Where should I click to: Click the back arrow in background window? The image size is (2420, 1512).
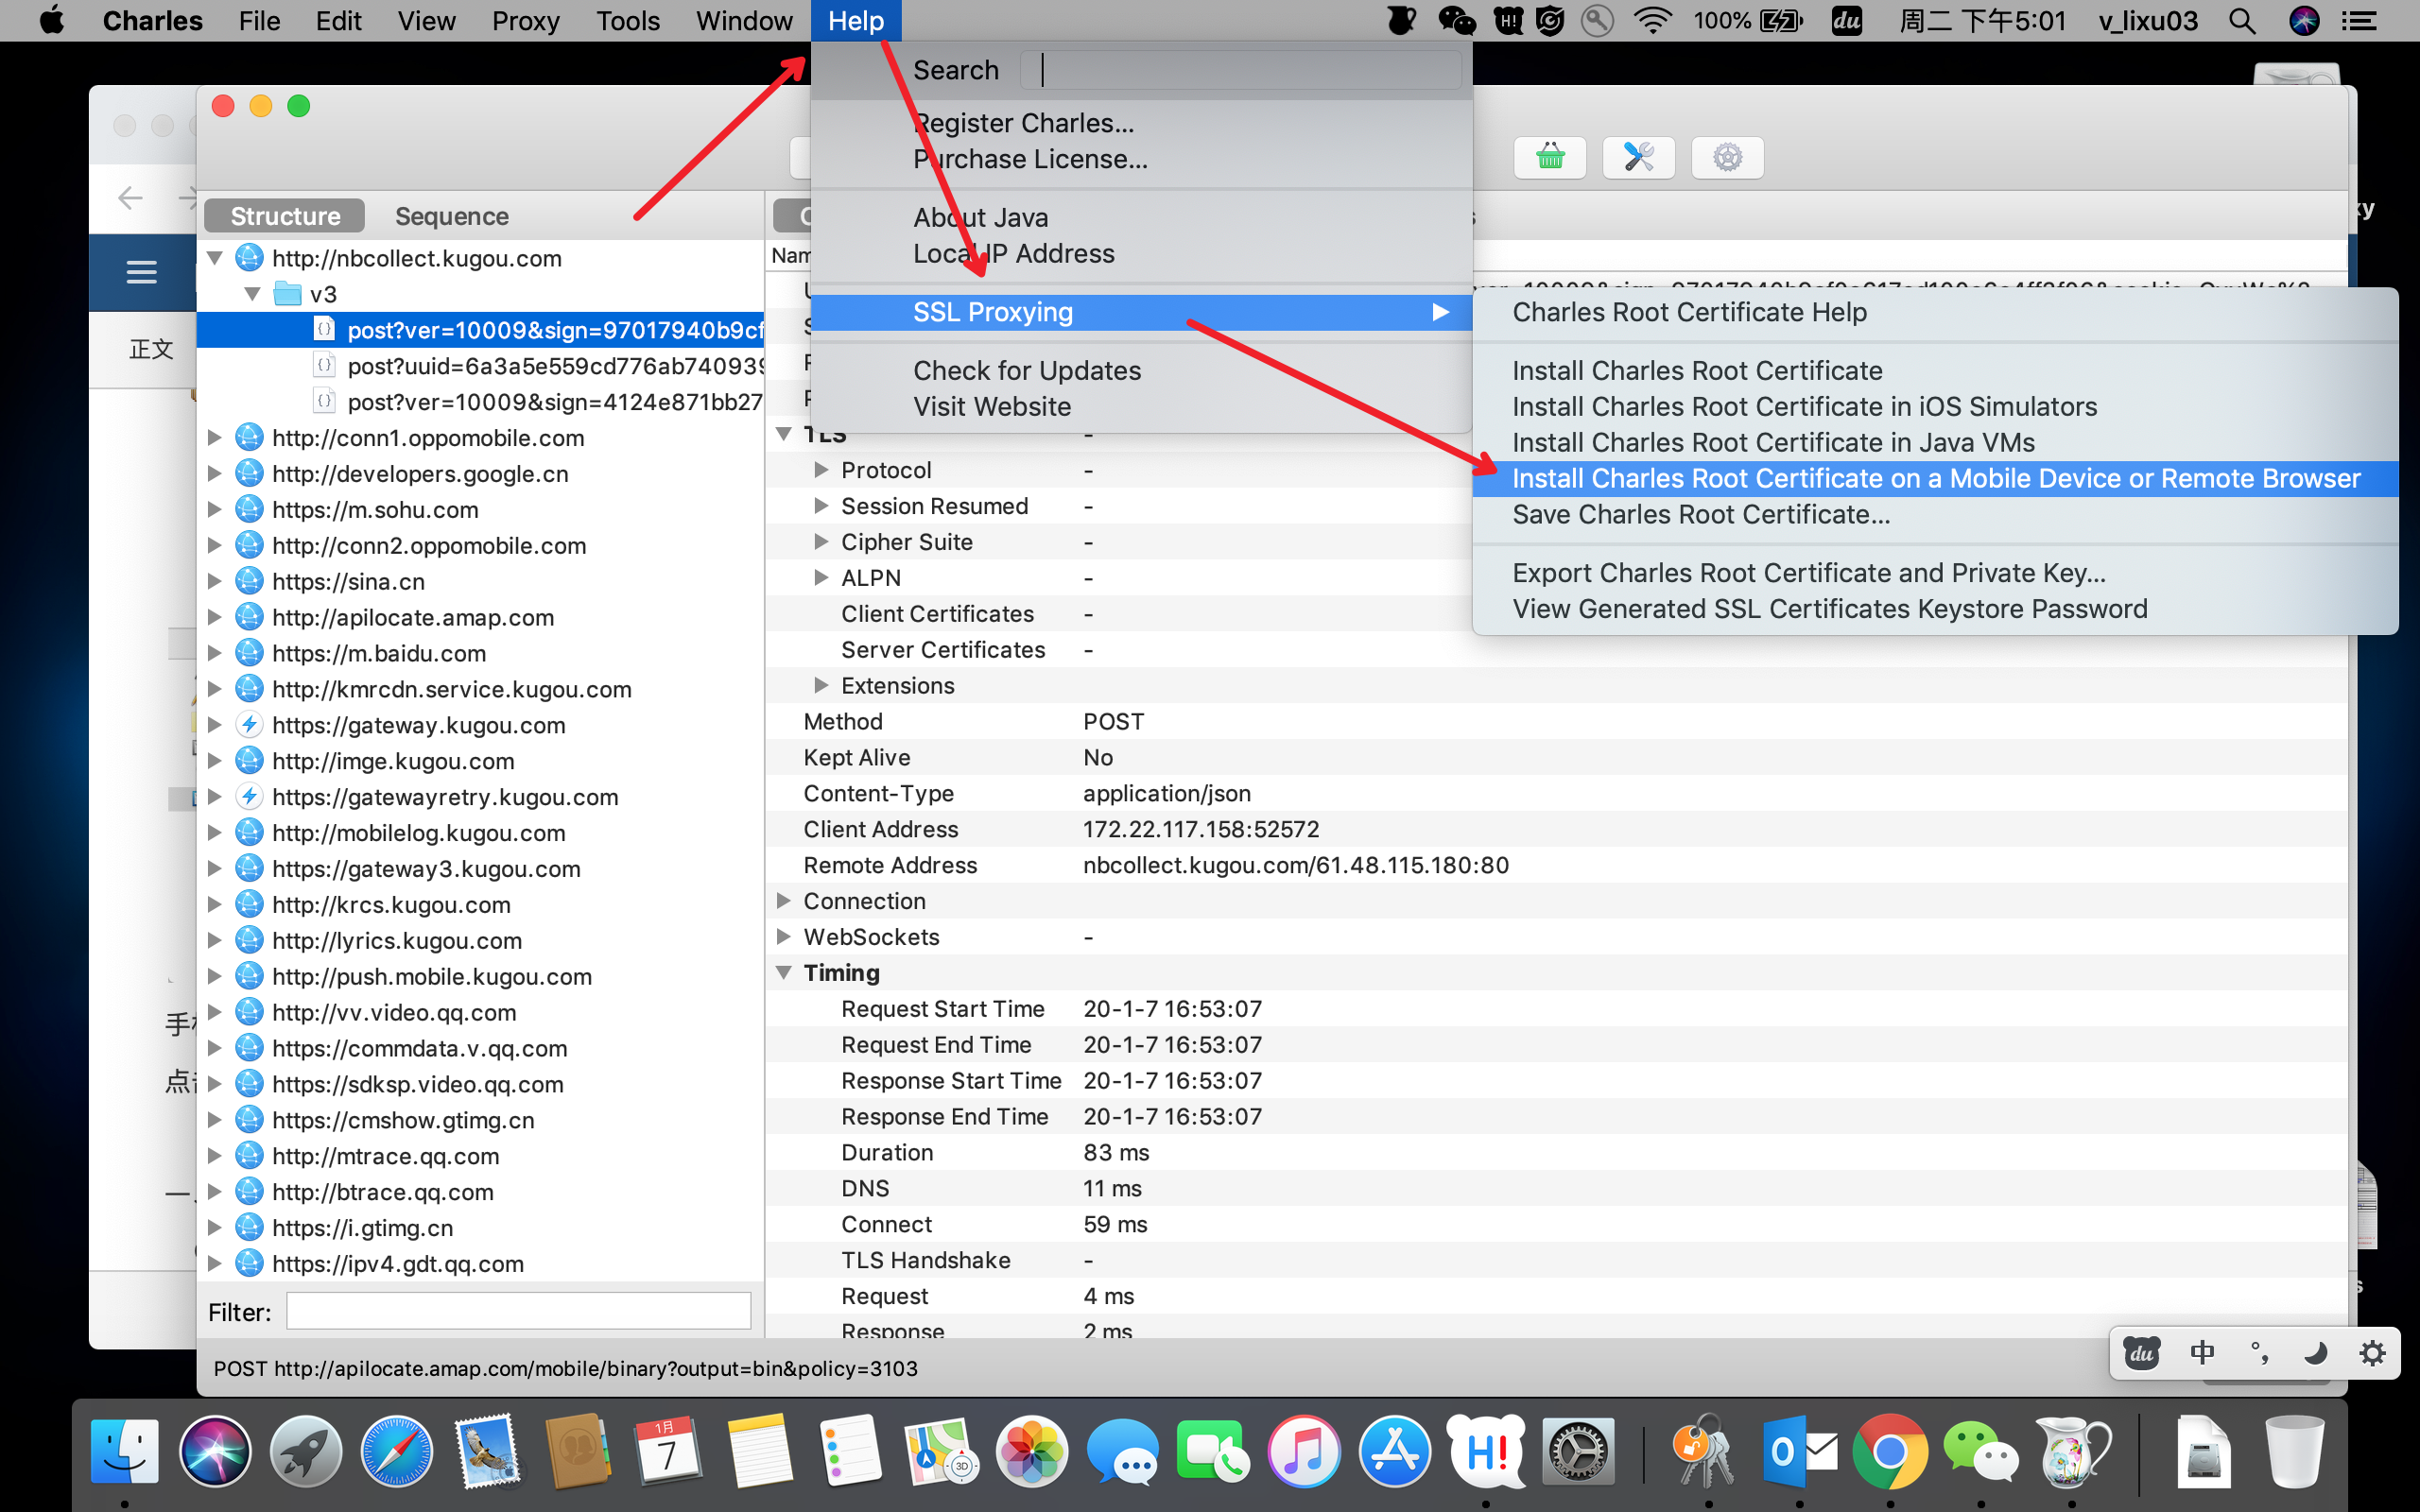pyautogui.click(x=130, y=198)
